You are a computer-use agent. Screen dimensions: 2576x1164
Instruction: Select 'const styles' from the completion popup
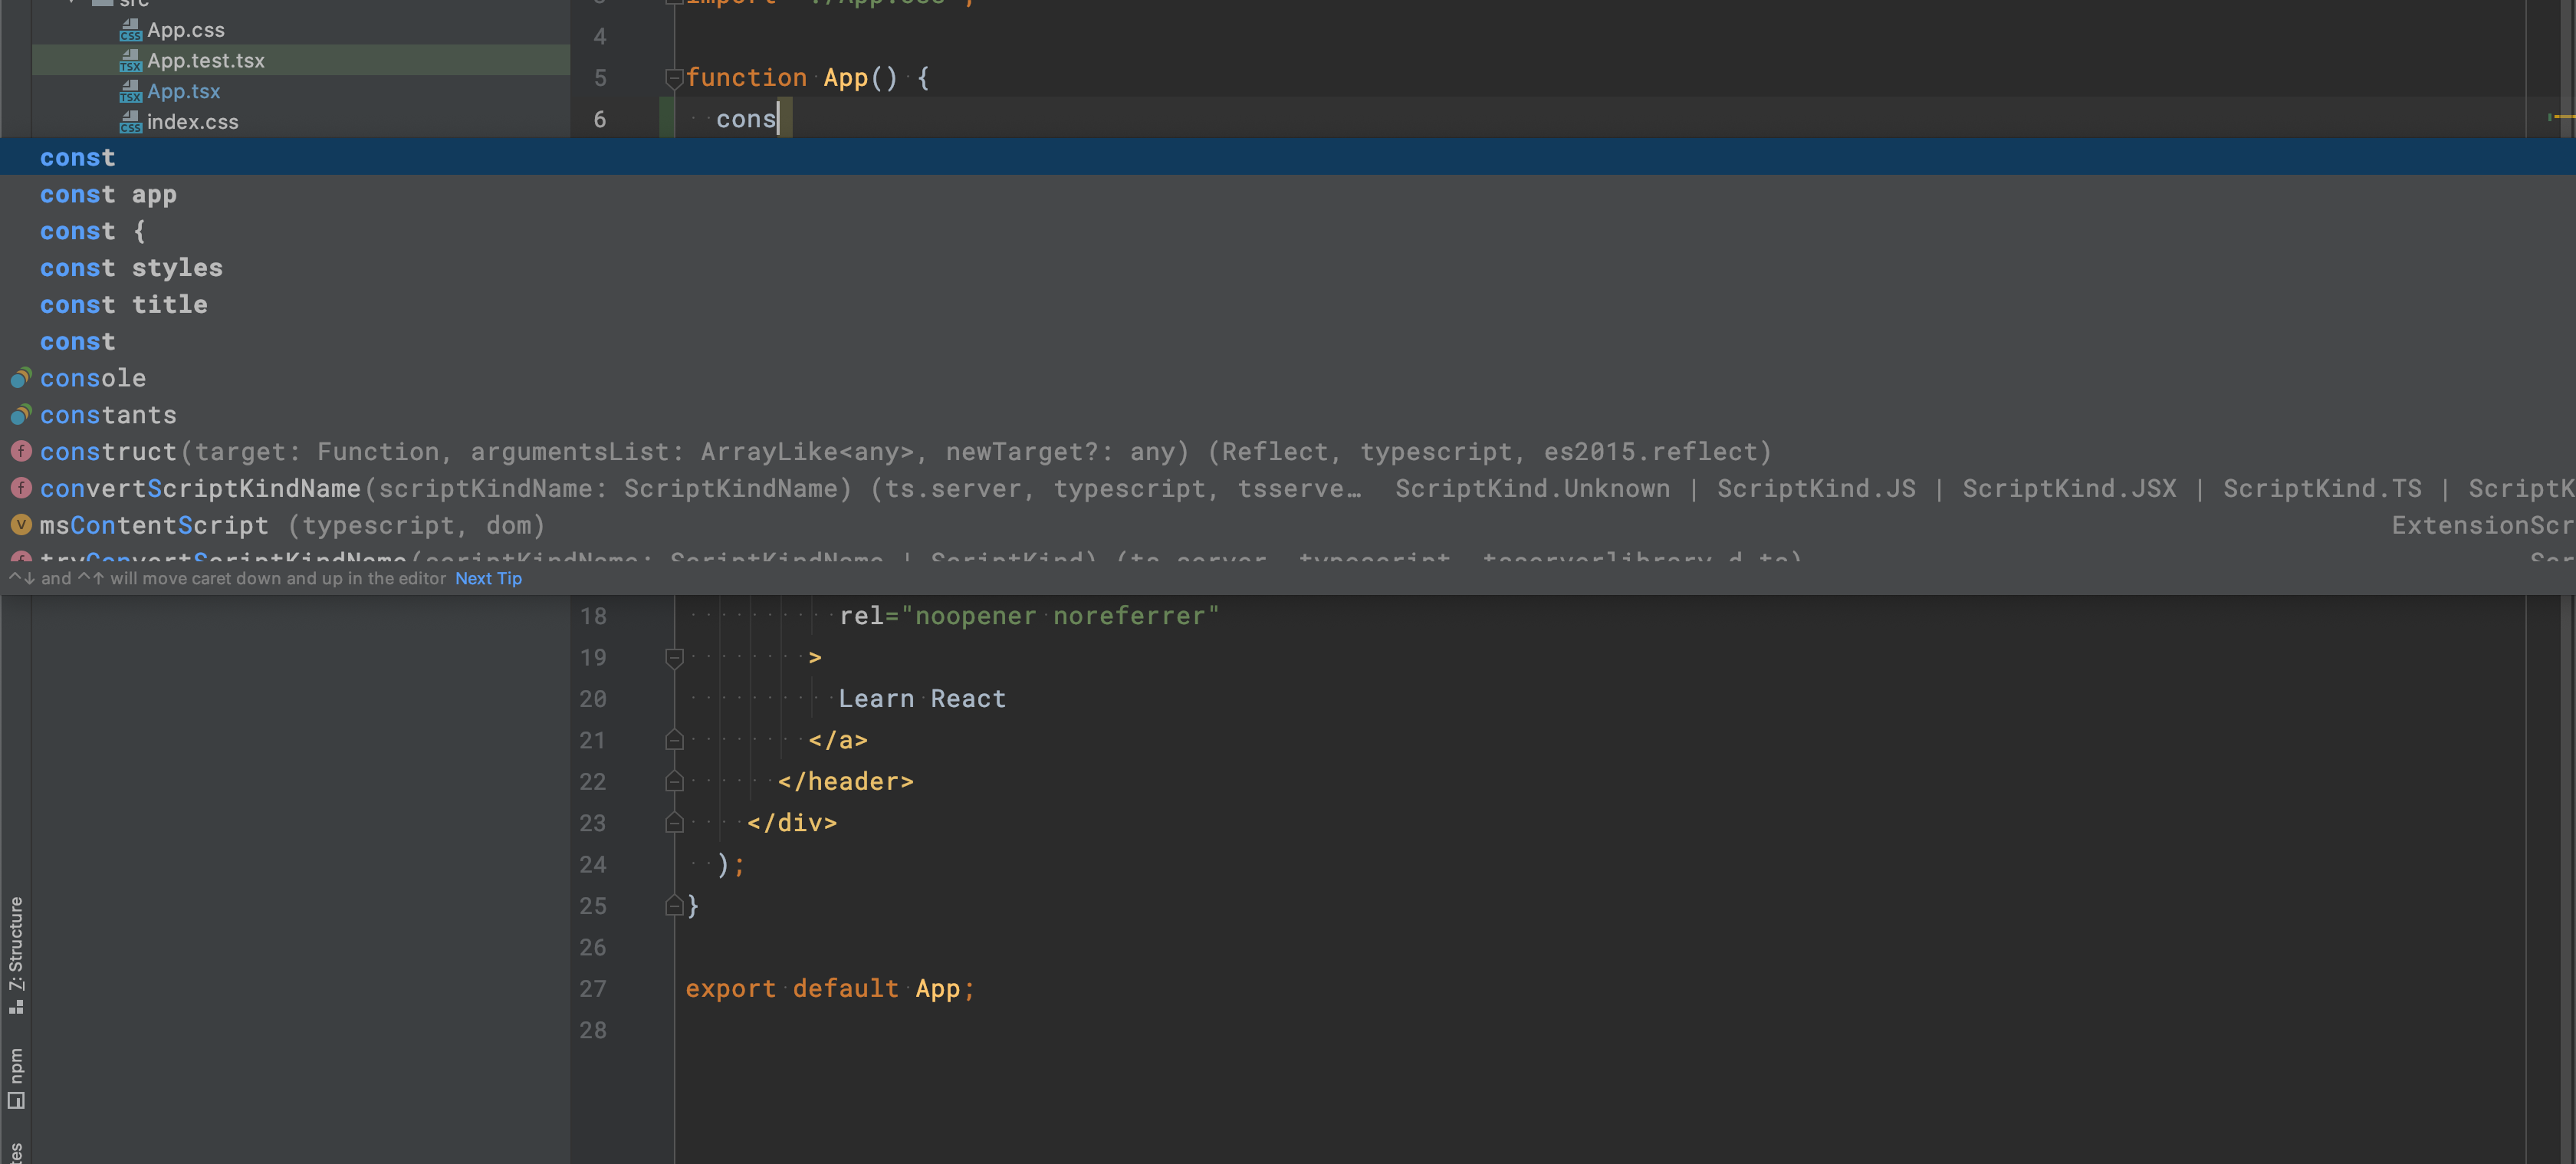click(x=131, y=267)
